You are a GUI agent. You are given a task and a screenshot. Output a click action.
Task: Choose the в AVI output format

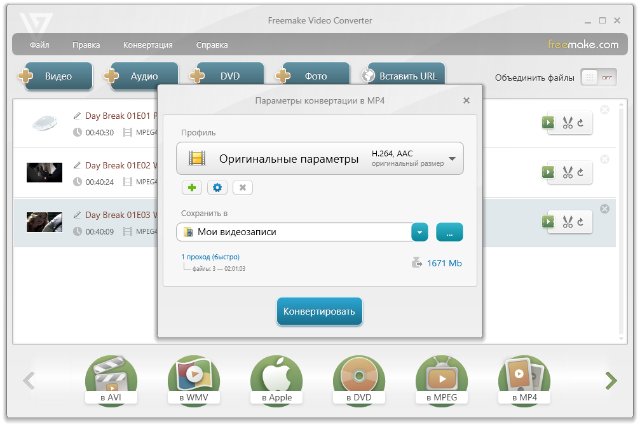[x=111, y=380]
